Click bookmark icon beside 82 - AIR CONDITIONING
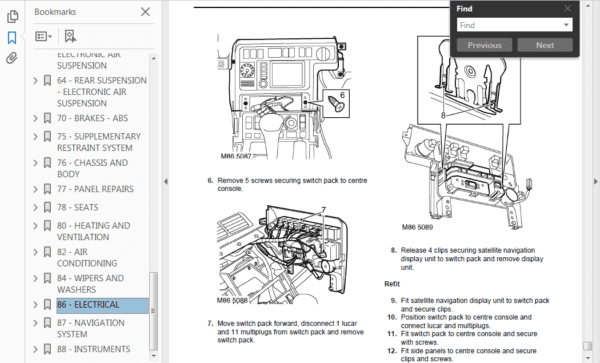The image size is (600, 363). (x=47, y=252)
